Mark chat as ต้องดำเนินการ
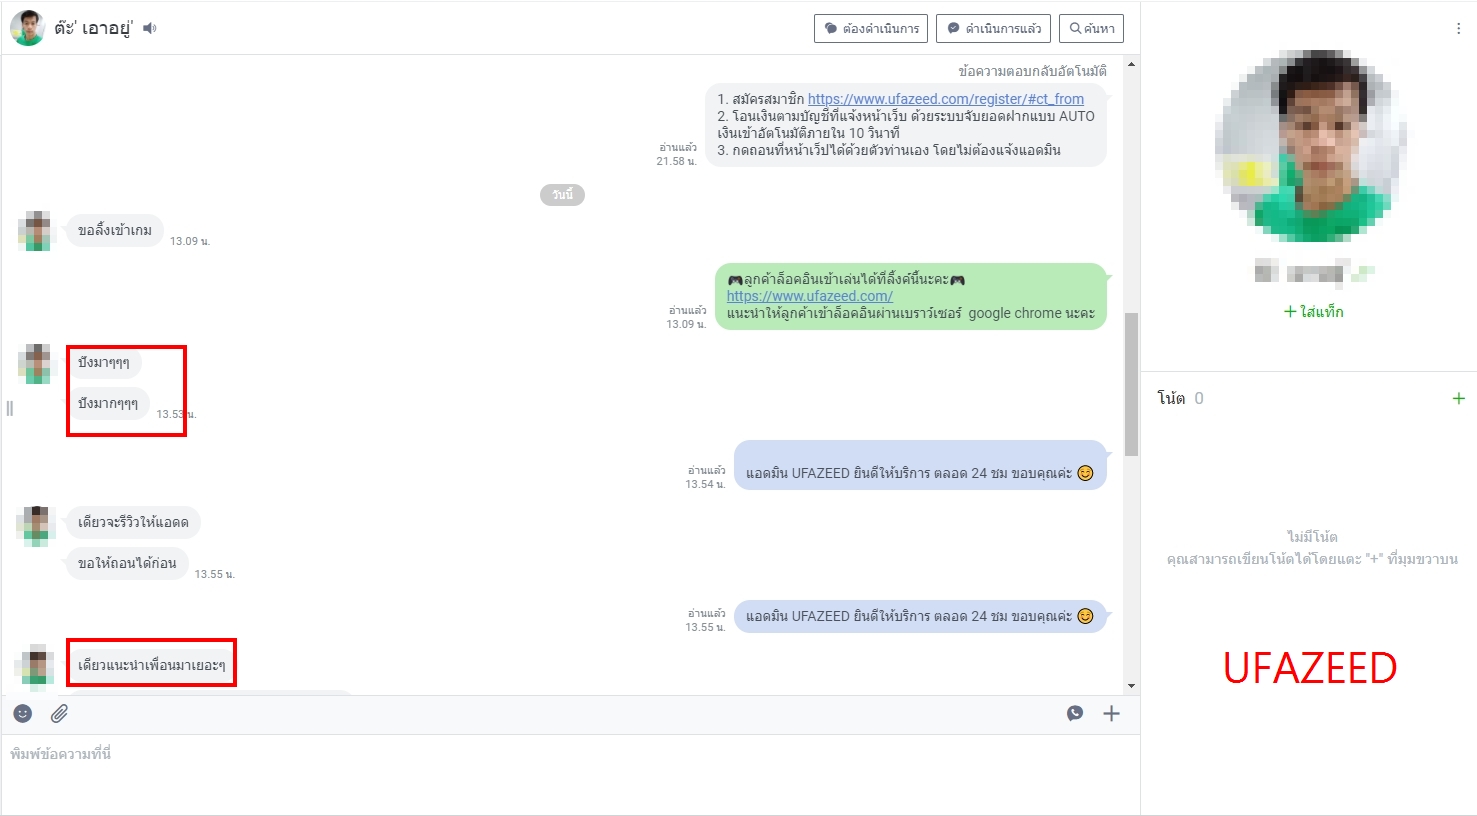 (870, 28)
